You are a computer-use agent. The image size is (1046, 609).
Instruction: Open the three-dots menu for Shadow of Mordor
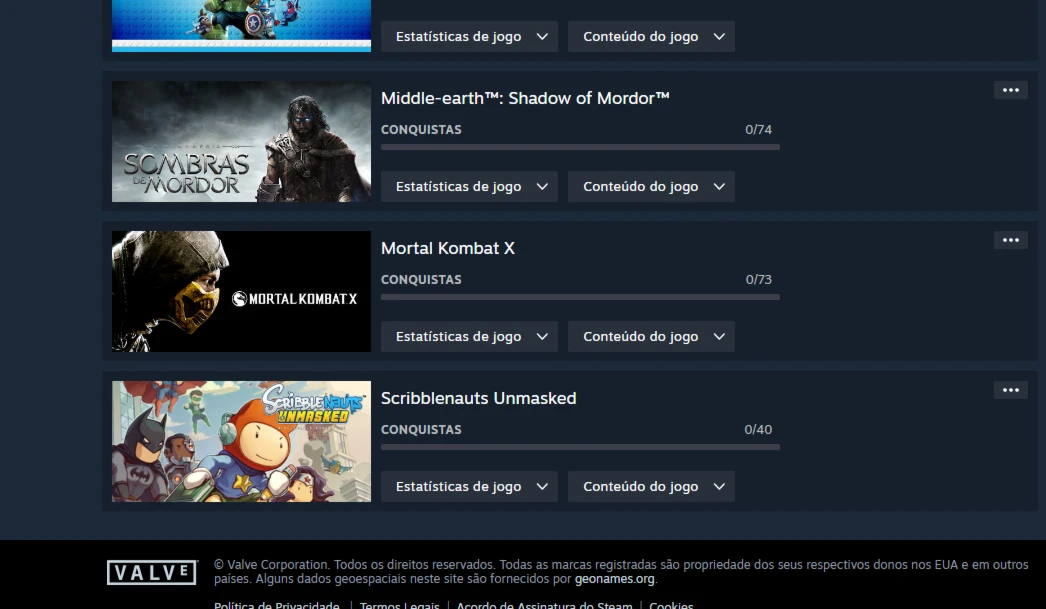tap(1011, 90)
